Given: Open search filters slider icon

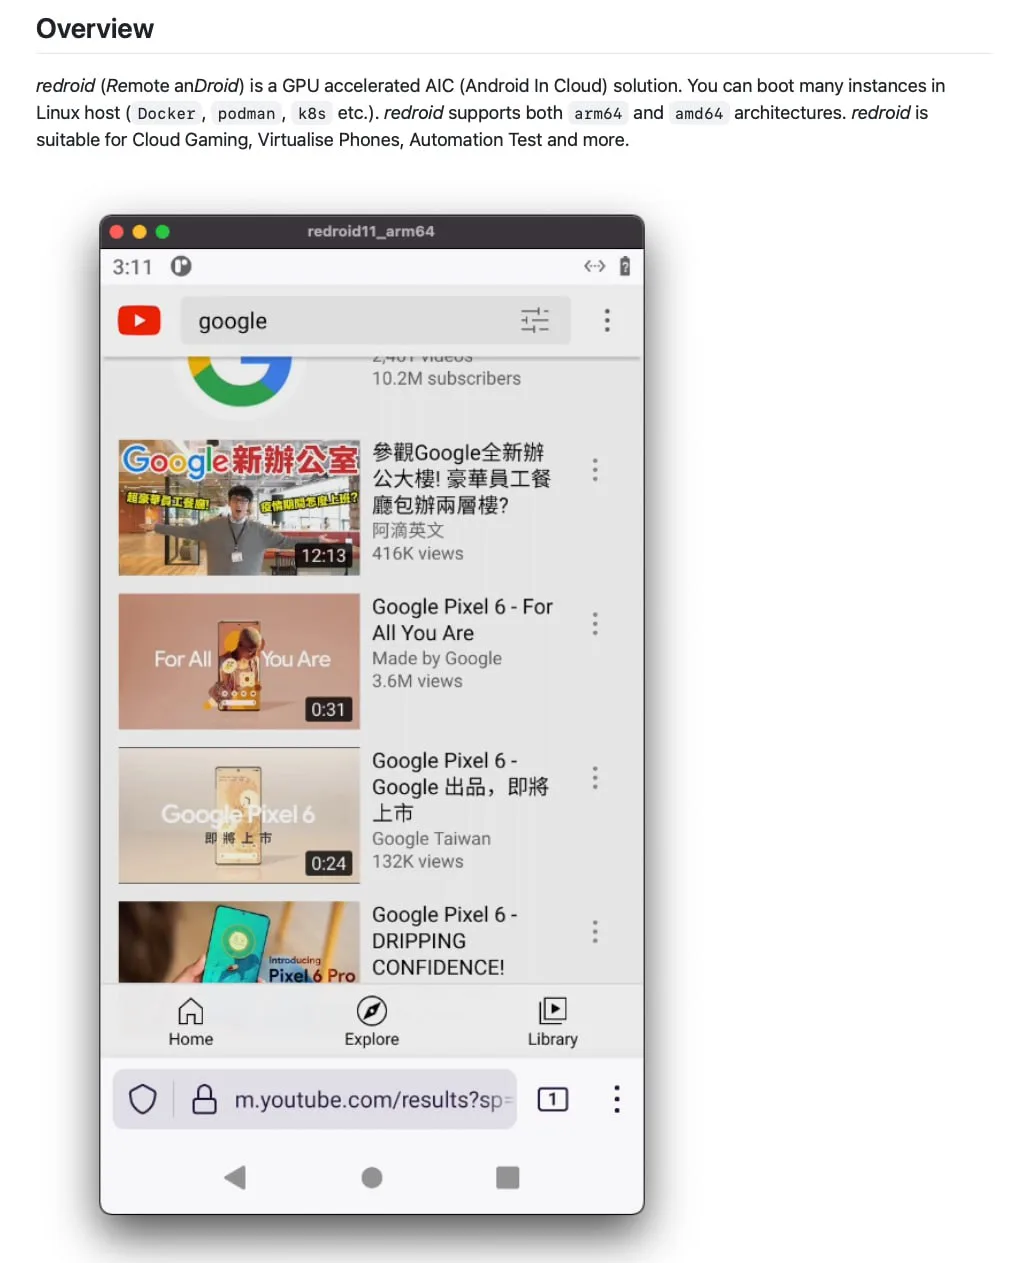Looking at the screenshot, I should [x=535, y=320].
